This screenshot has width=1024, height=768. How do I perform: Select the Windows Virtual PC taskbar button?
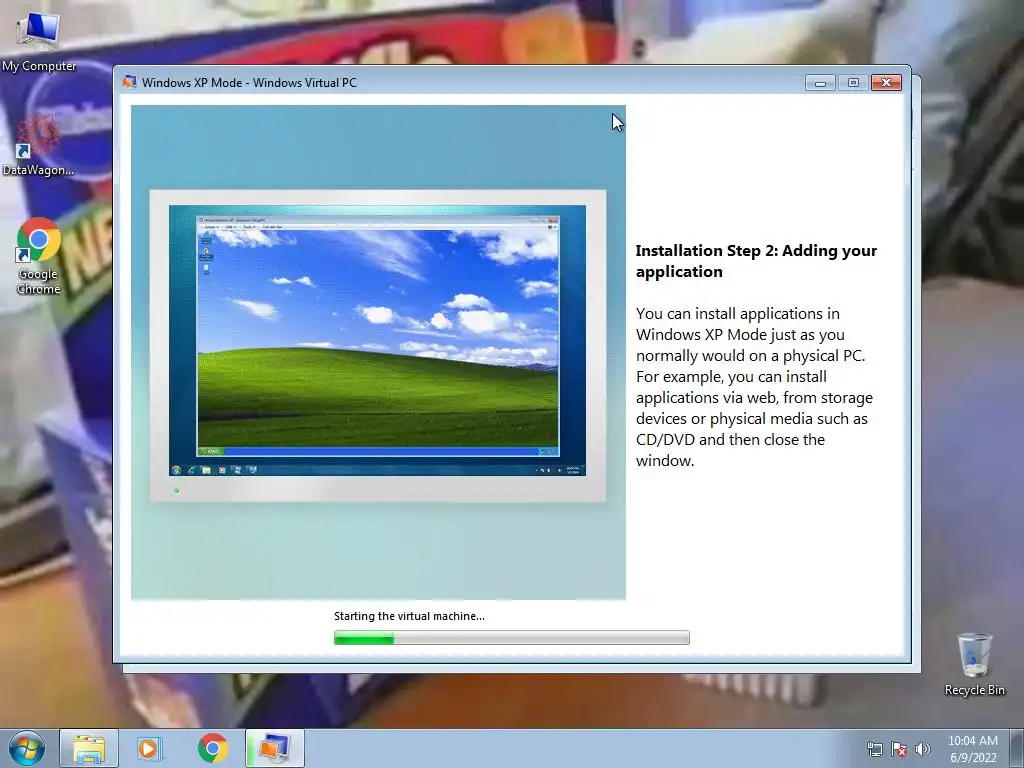point(275,748)
